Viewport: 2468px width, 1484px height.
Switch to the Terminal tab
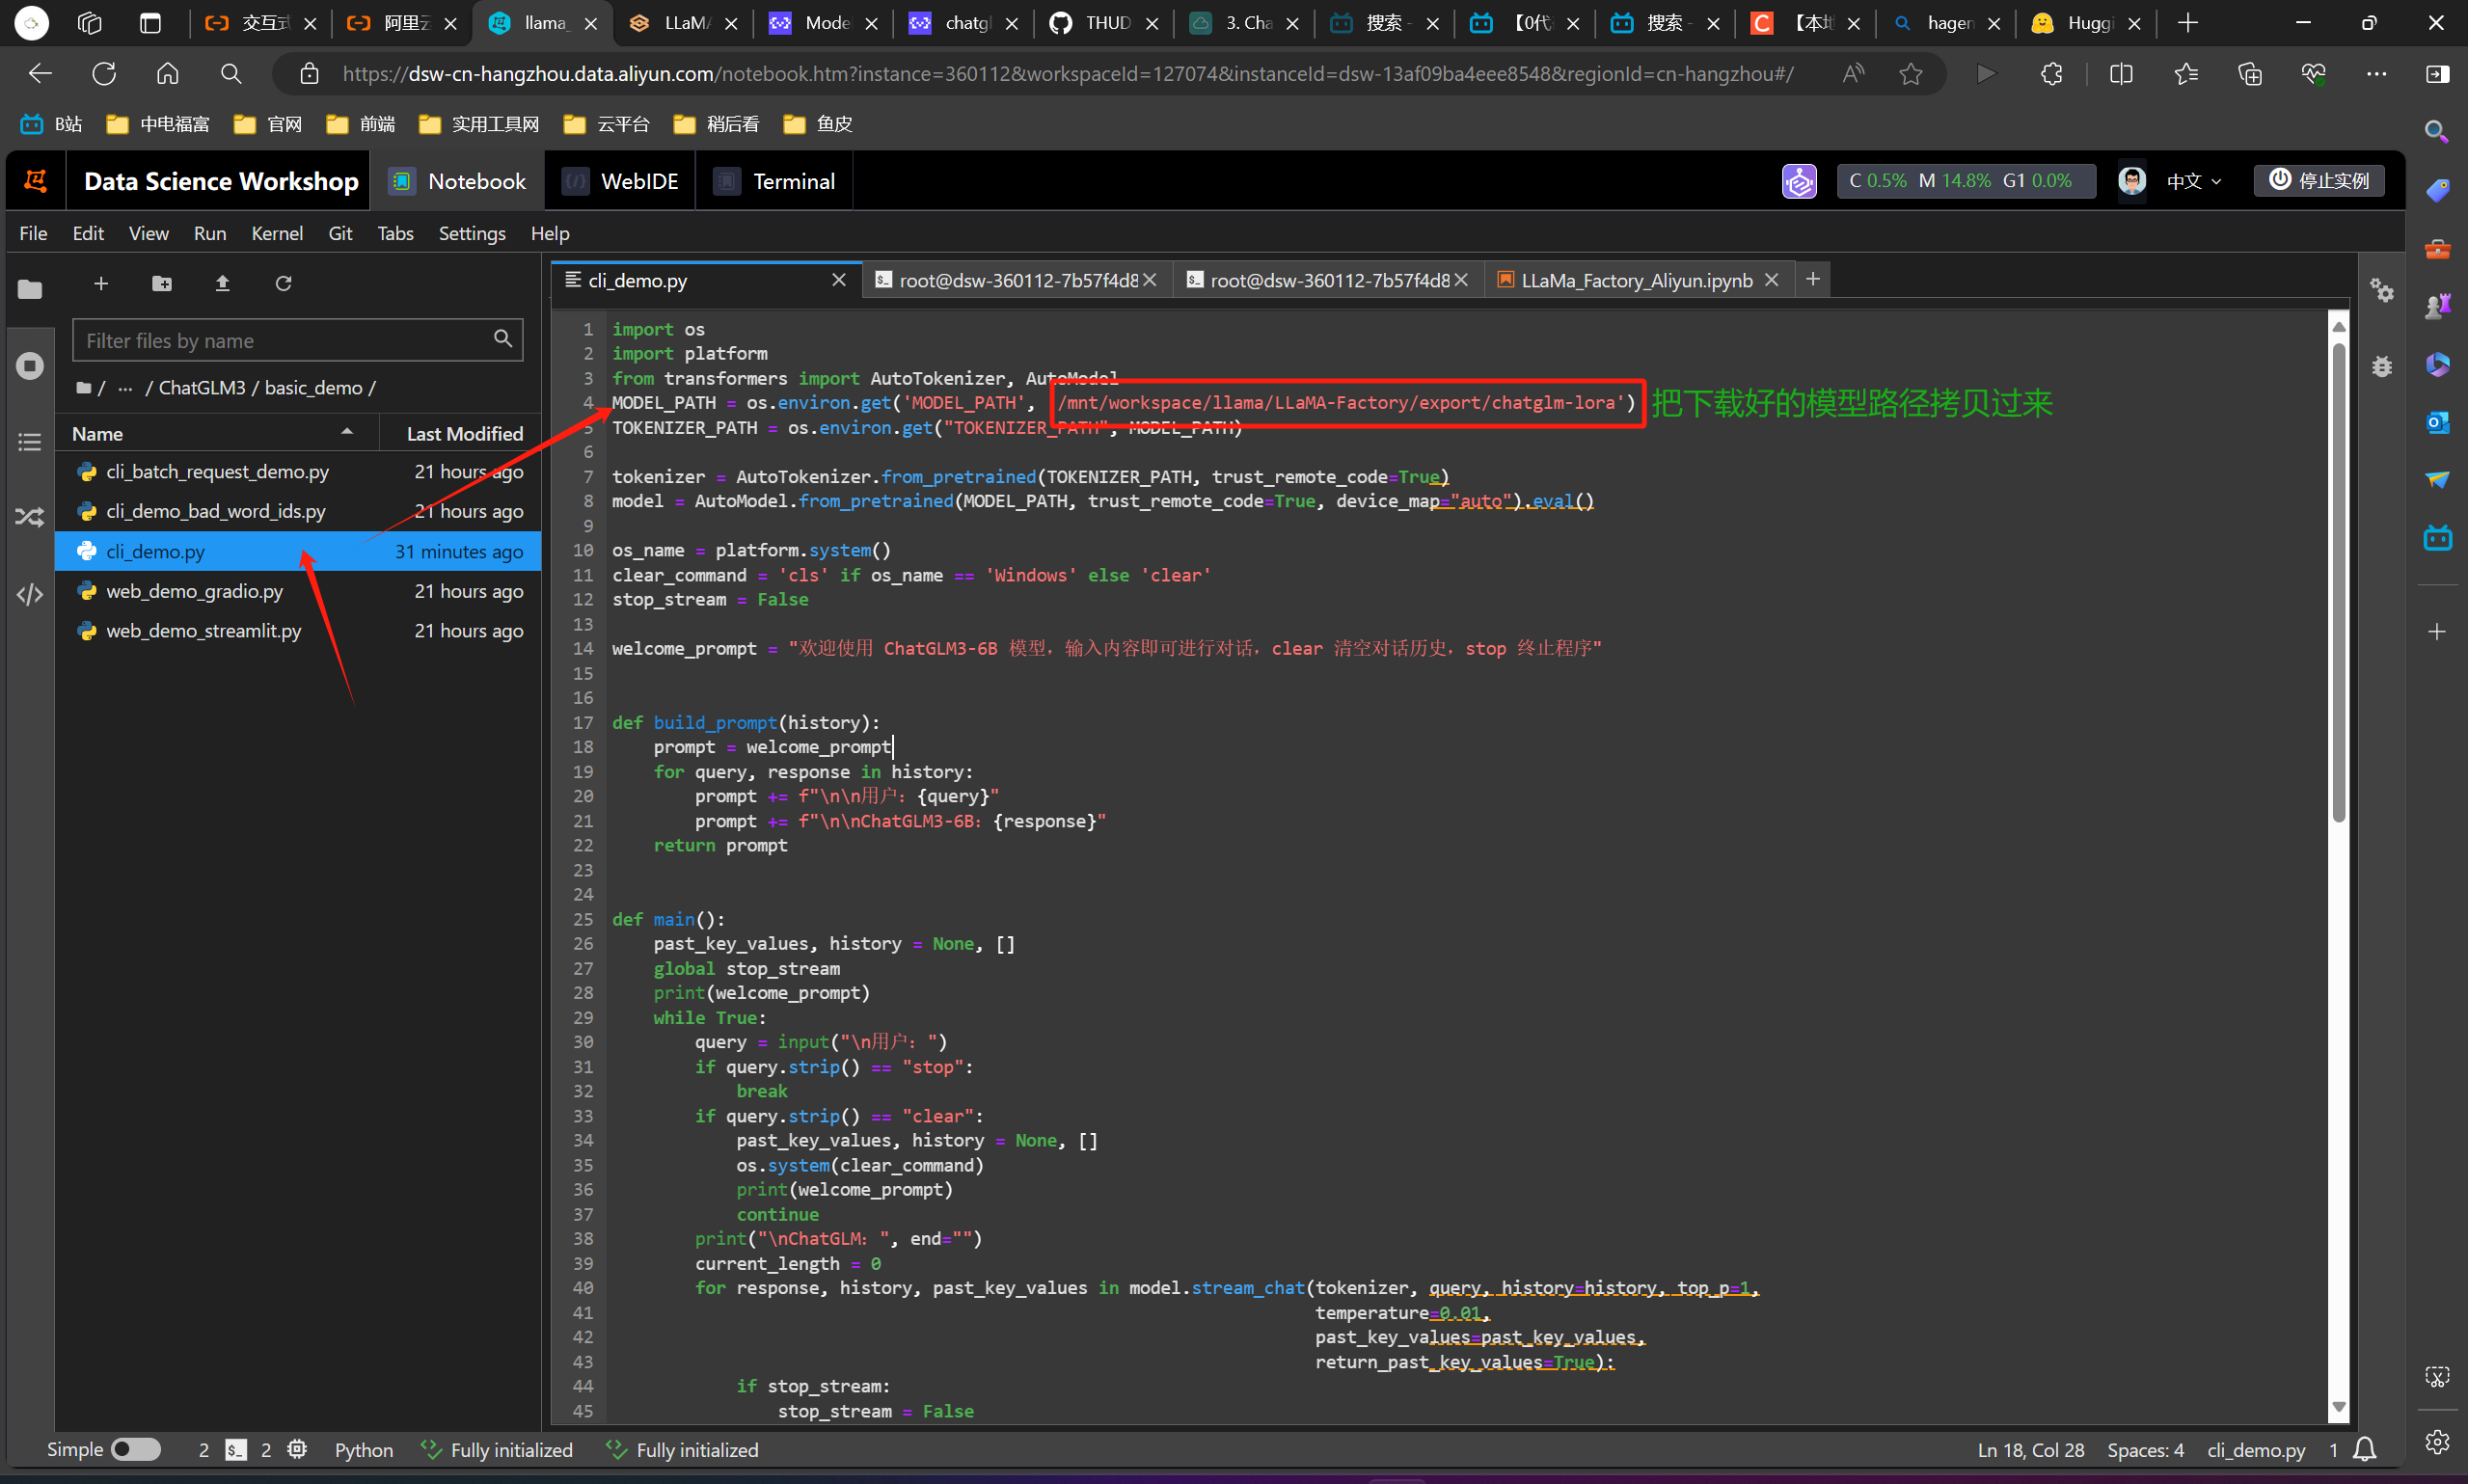[775, 181]
